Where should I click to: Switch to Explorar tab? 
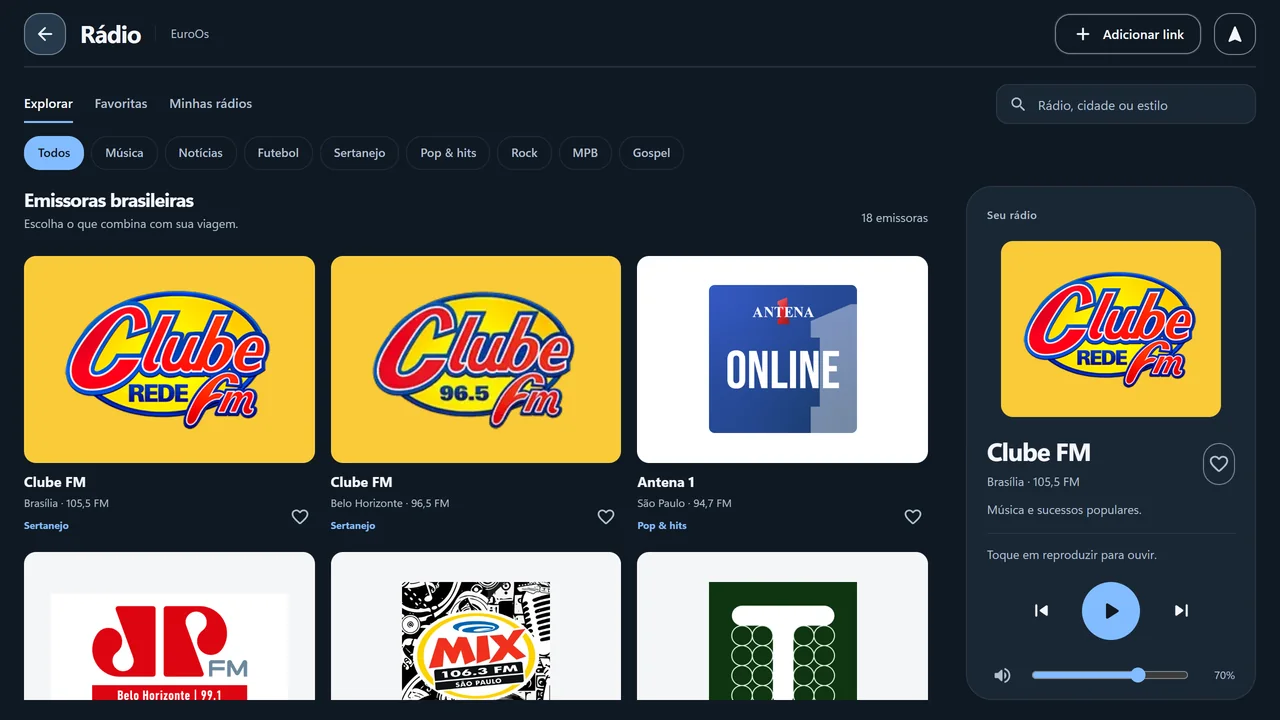(48, 104)
